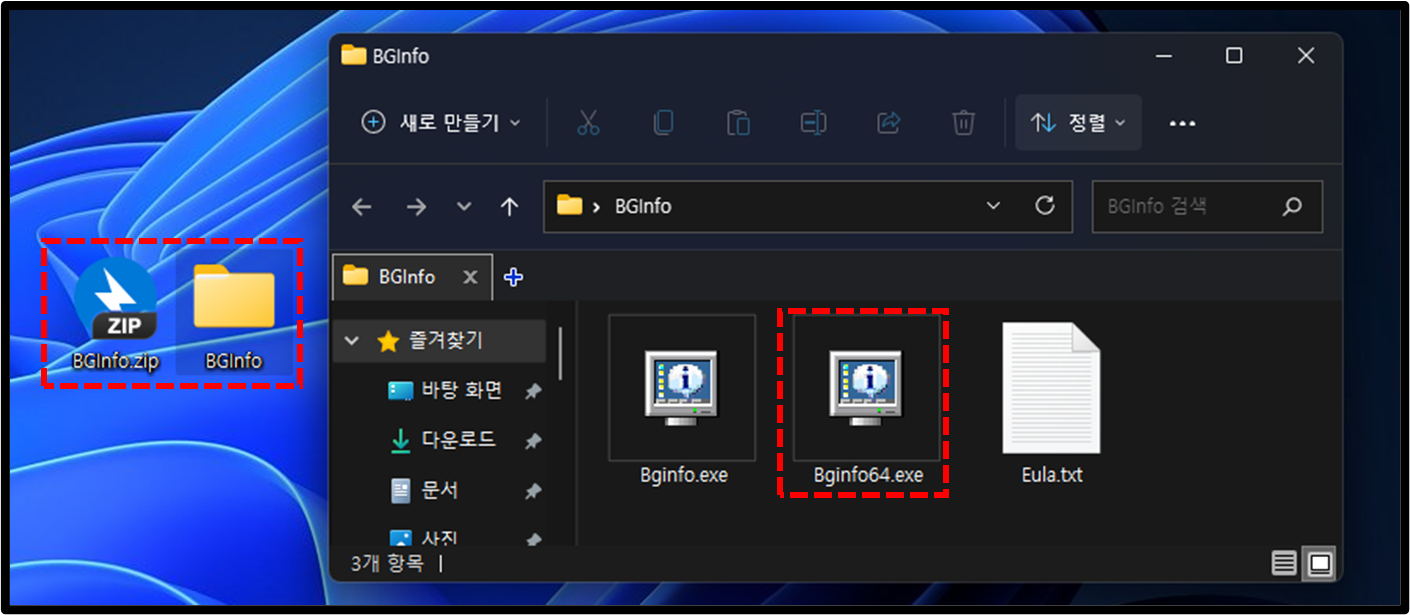This screenshot has width=1410, height=615.
Task: Collapse the 즐겨찾기 tree section
Action: tap(351, 341)
